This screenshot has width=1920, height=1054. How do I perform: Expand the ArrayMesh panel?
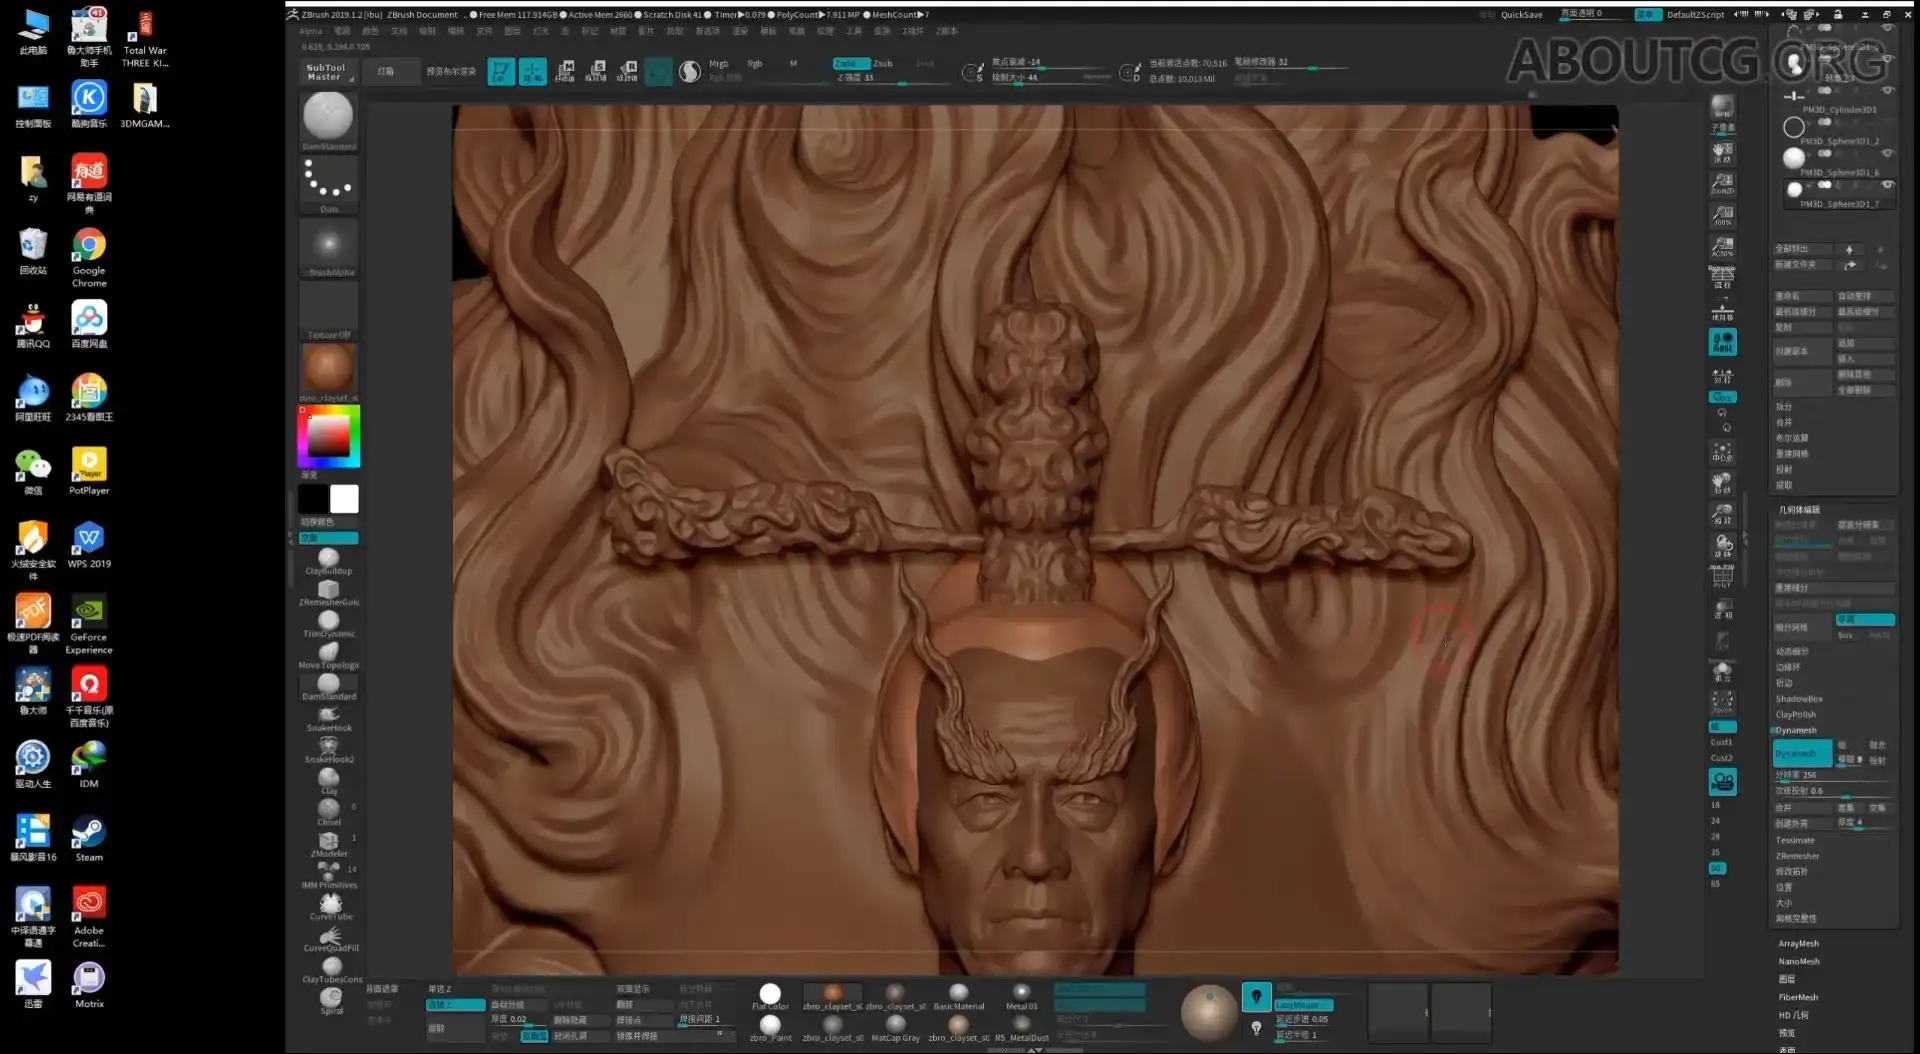tap(1797, 942)
